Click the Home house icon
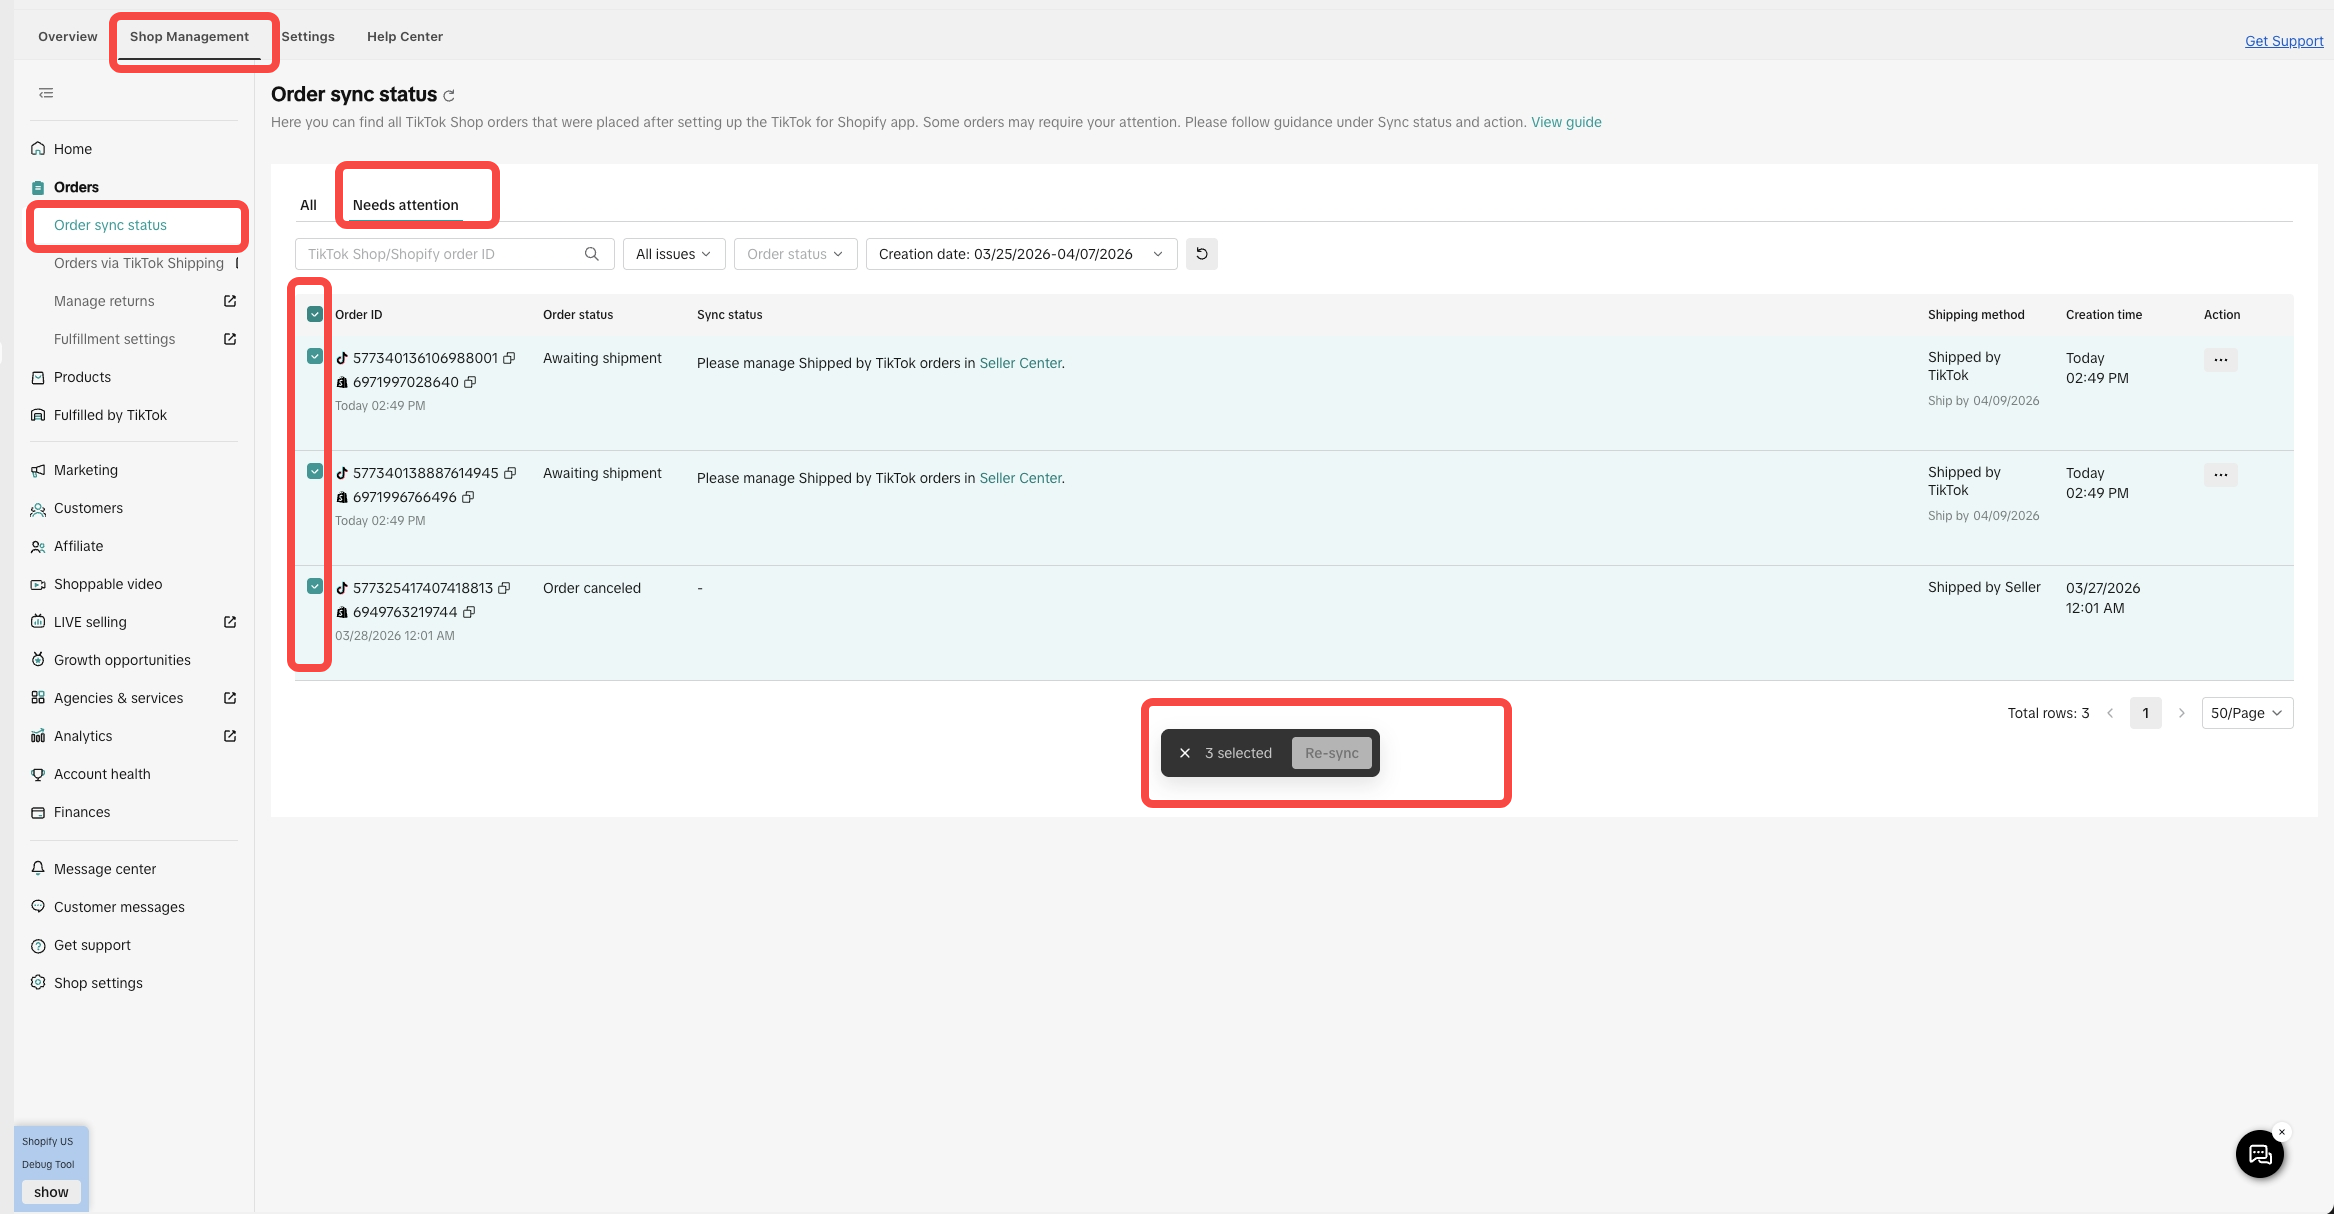 tap(38, 149)
